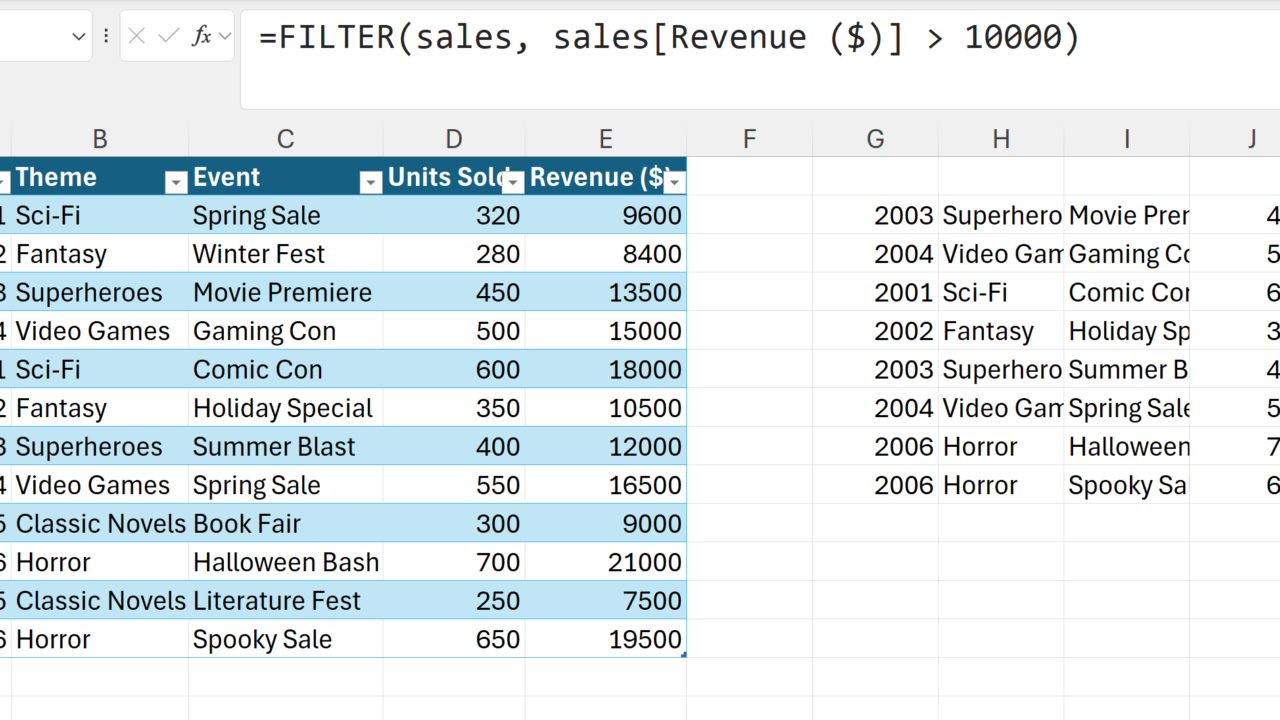Screen dimensions: 1280x720
Task: Open the Event column filter dropdown
Action: coord(370,182)
